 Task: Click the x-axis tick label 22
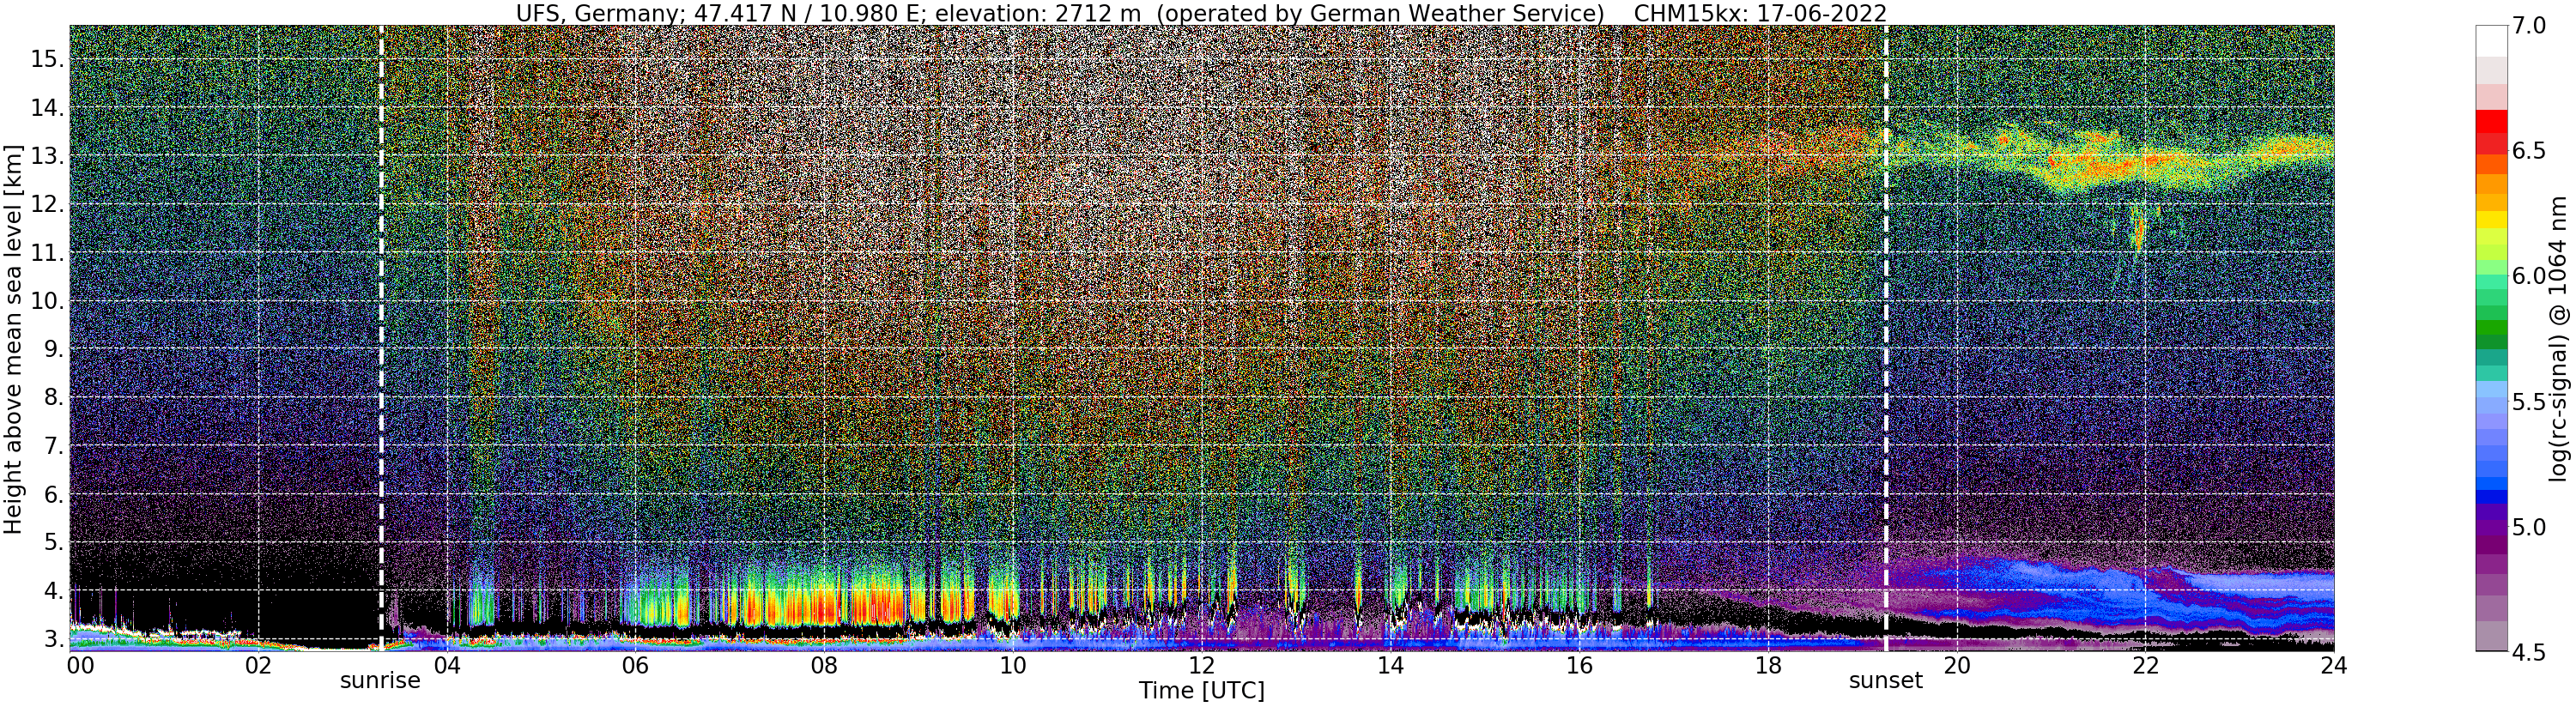pos(2144,667)
